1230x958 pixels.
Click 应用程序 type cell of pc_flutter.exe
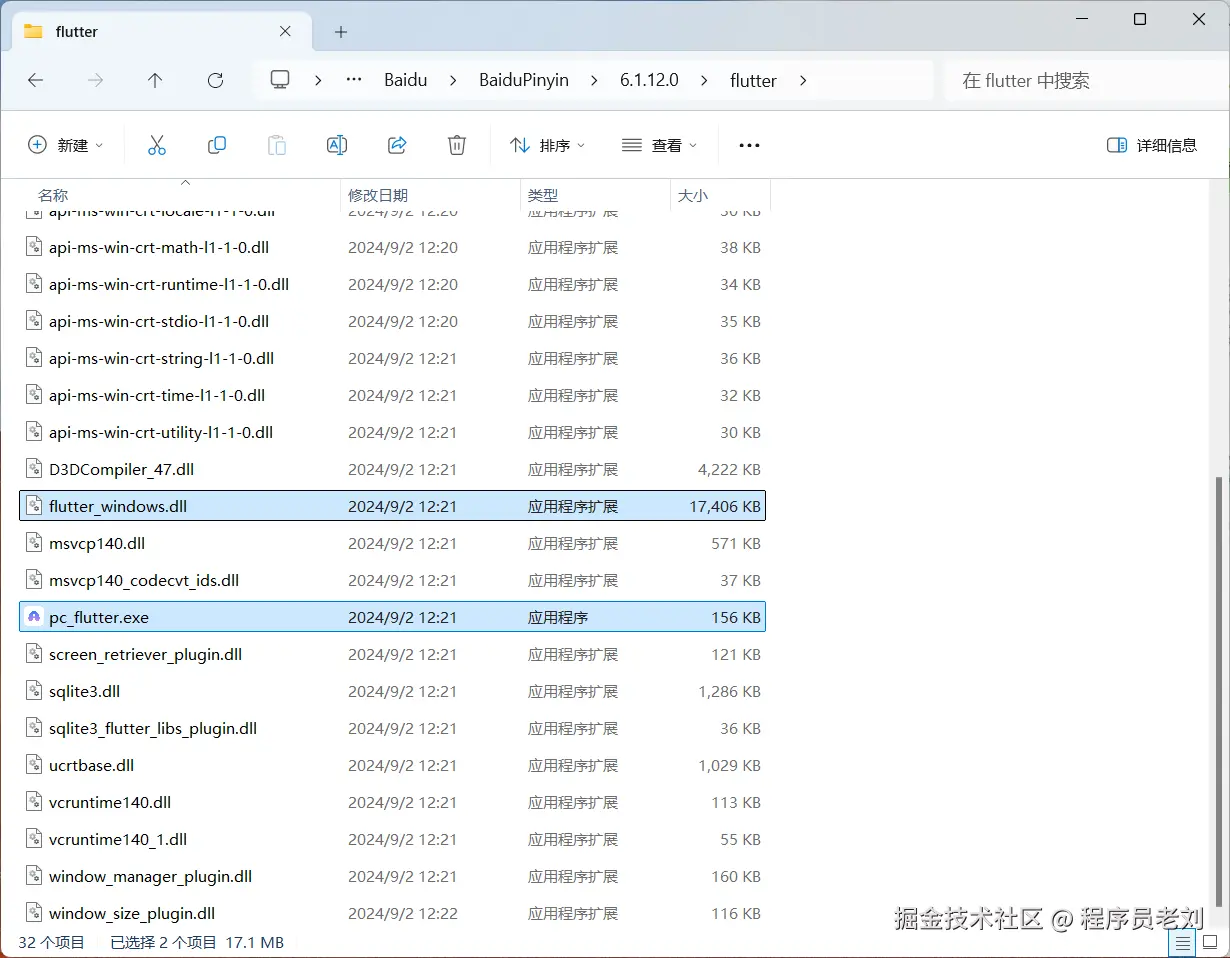tap(558, 617)
